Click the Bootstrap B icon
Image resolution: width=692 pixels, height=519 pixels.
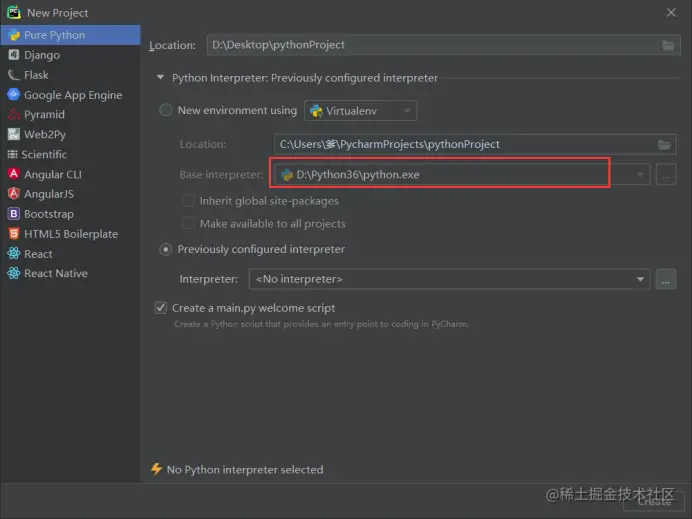(14, 214)
